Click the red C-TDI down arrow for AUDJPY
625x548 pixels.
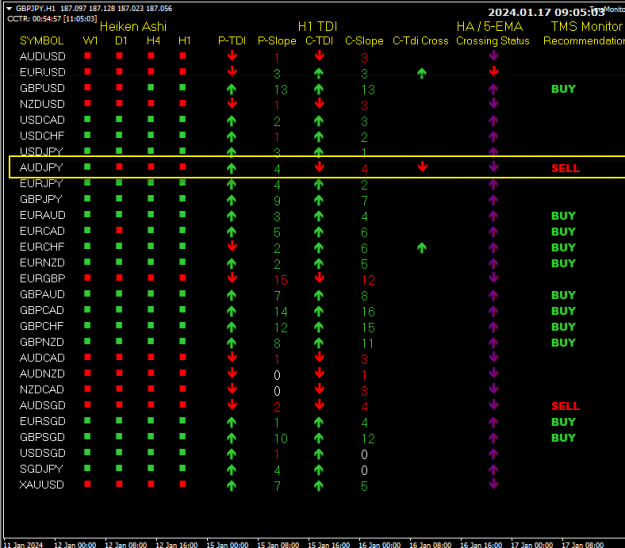click(319, 167)
